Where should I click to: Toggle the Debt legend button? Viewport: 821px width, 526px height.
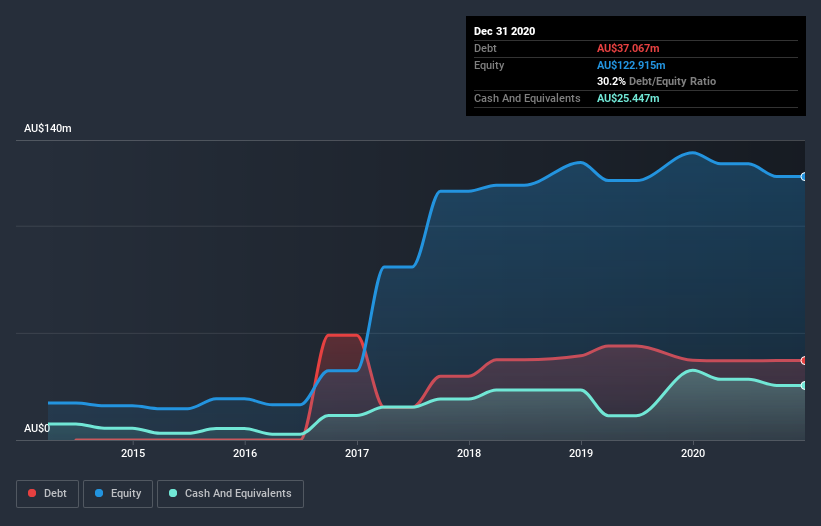[x=47, y=494]
